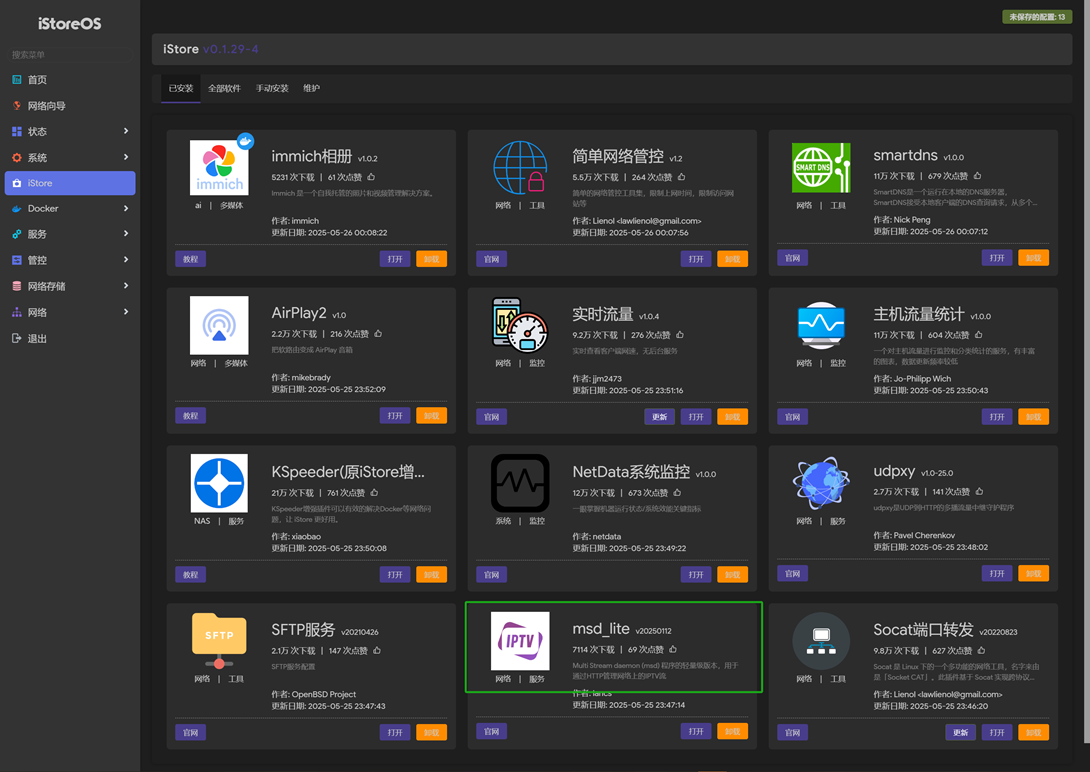This screenshot has width=1090, height=772.
Task: Click the udpxy globe icon
Action: [820, 483]
